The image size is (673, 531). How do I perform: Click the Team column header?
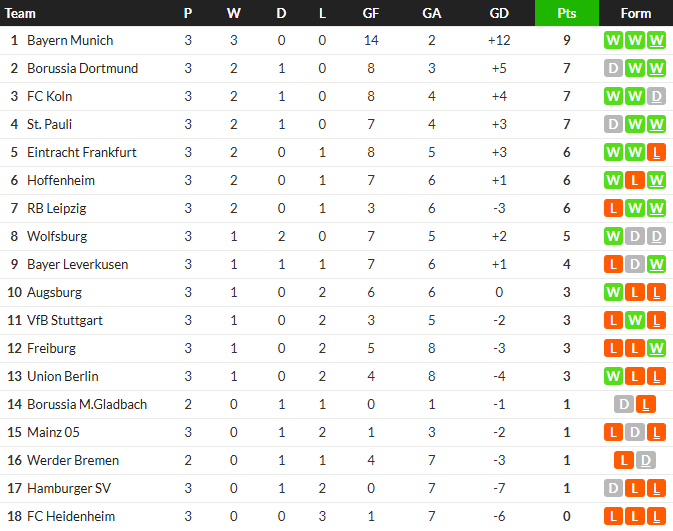point(21,13)
